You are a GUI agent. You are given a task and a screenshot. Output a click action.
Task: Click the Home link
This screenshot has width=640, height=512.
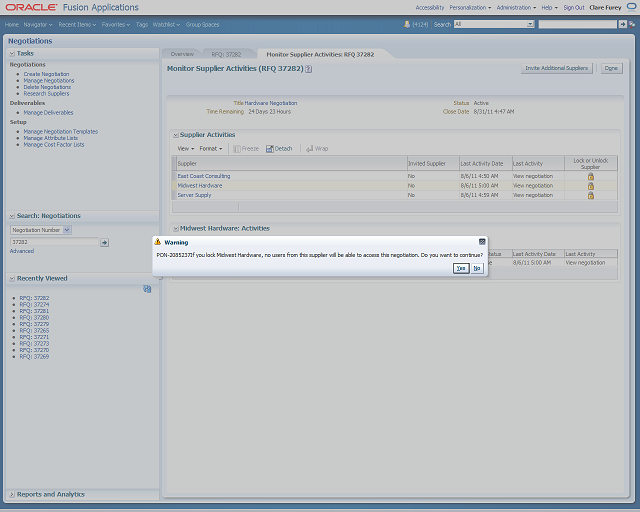(x=12, y=24)
